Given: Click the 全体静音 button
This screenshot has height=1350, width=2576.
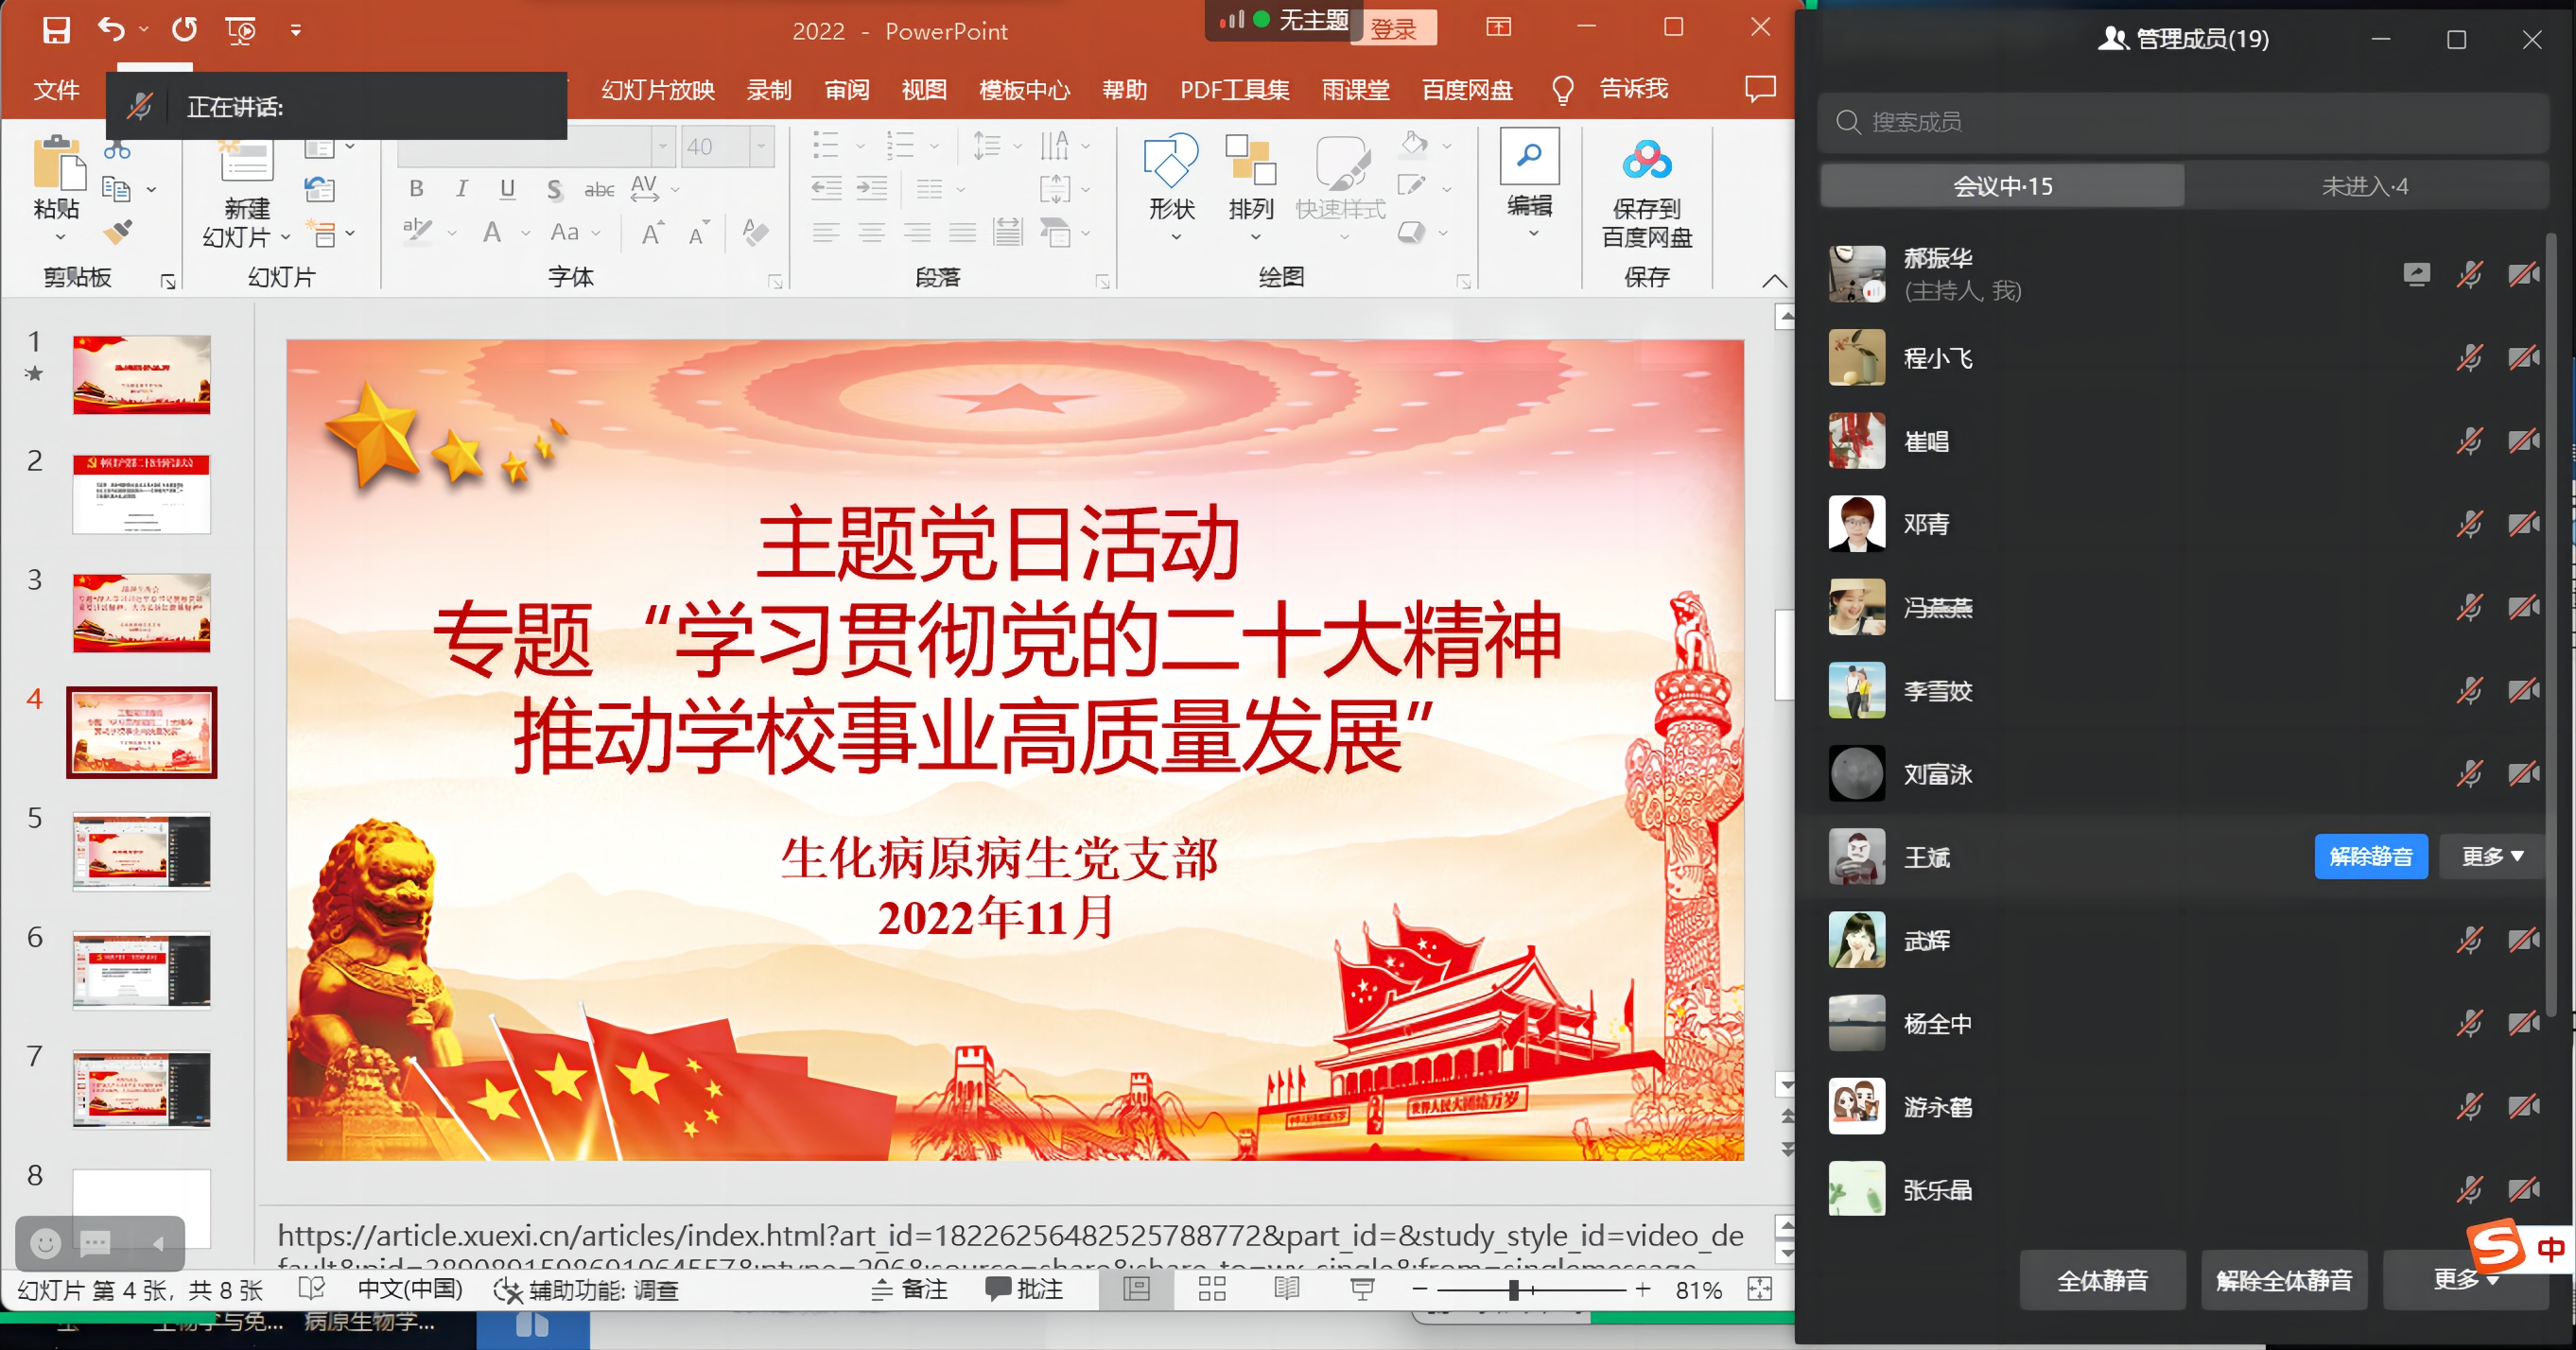Looking at the screenshot, I should point(2102,1280).
